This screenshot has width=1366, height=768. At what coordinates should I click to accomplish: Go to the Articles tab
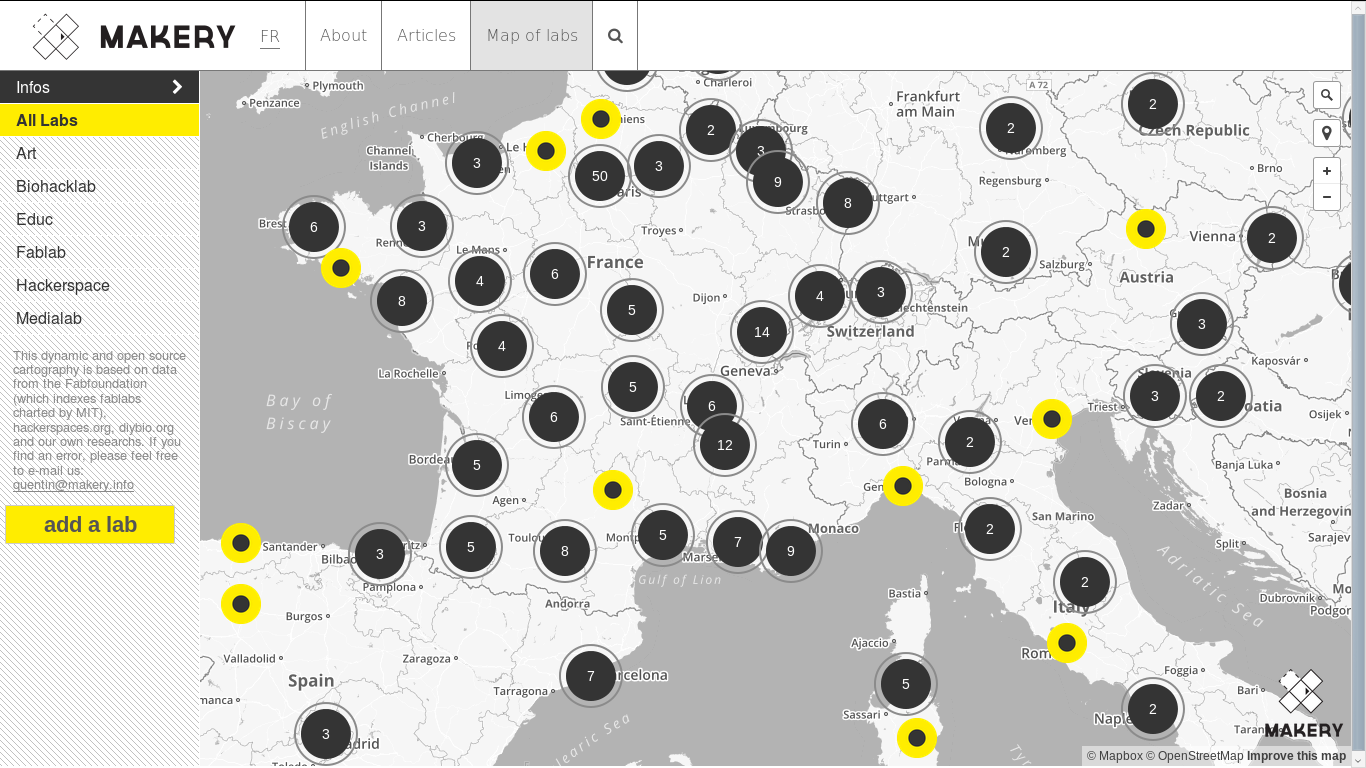(426, 36)
